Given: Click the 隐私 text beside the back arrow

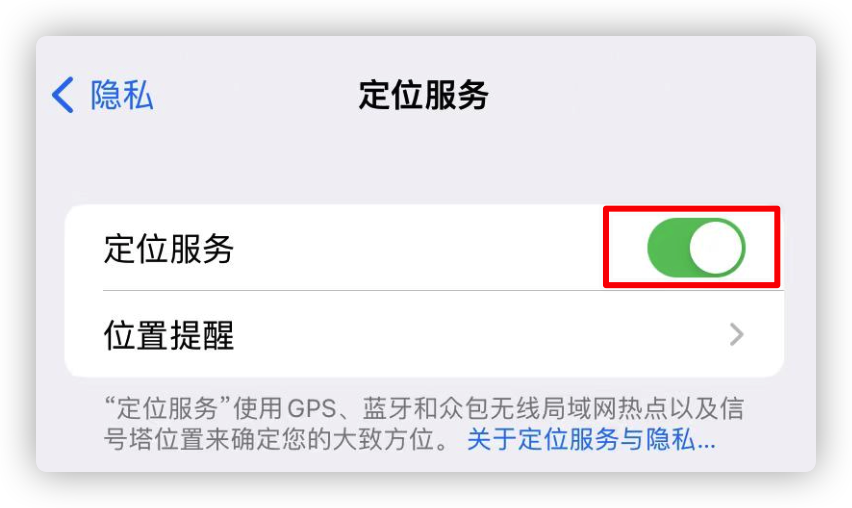Looking at the screenshot, I should [121, 95].
